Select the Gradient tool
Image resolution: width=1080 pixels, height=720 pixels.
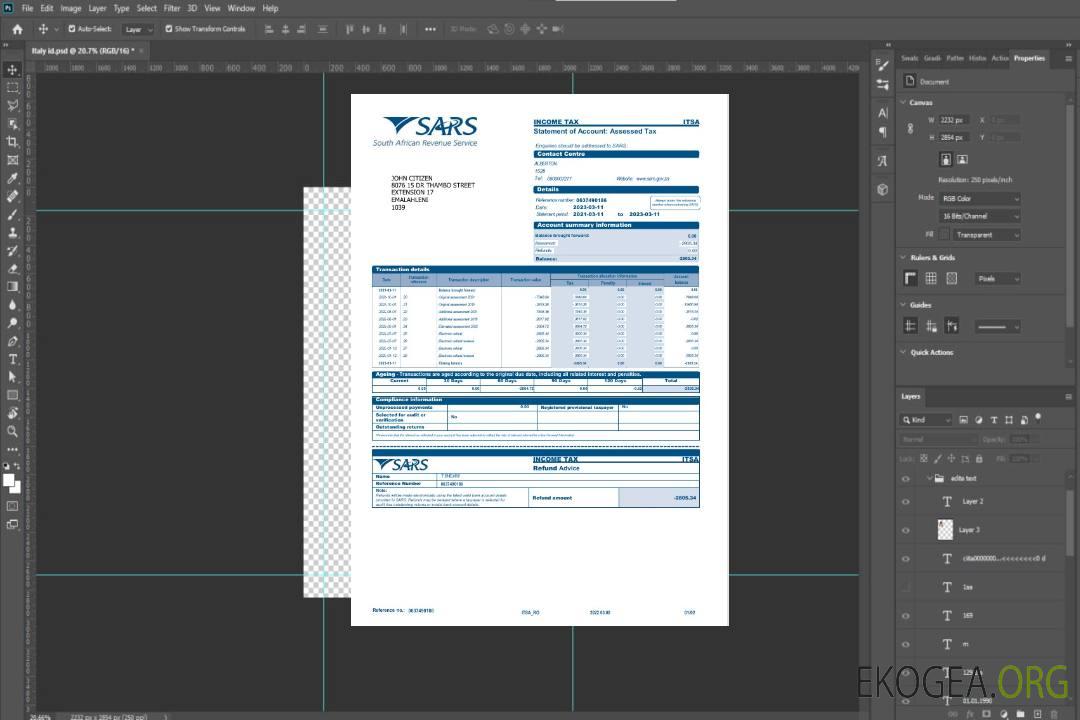(x=12, y=287)
